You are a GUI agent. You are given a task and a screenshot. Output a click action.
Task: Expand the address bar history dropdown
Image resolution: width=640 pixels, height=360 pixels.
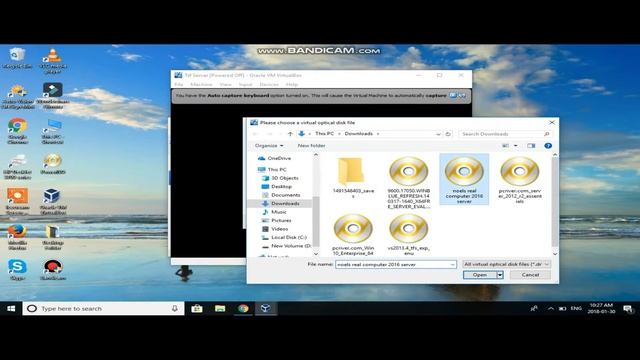tap(438, 134)
